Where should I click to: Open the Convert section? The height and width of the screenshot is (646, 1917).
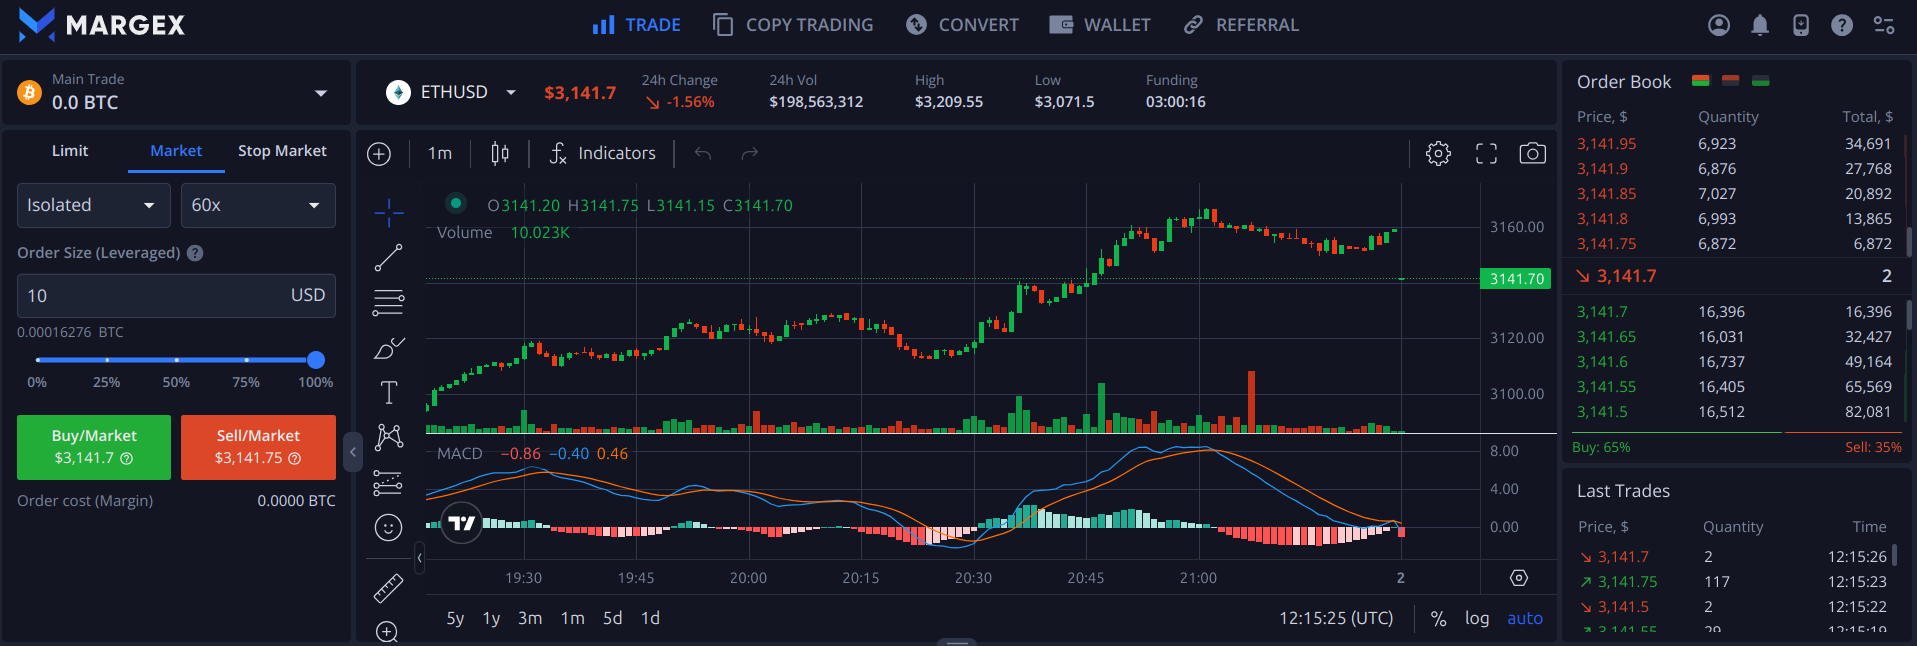click(x=962, y=25)
